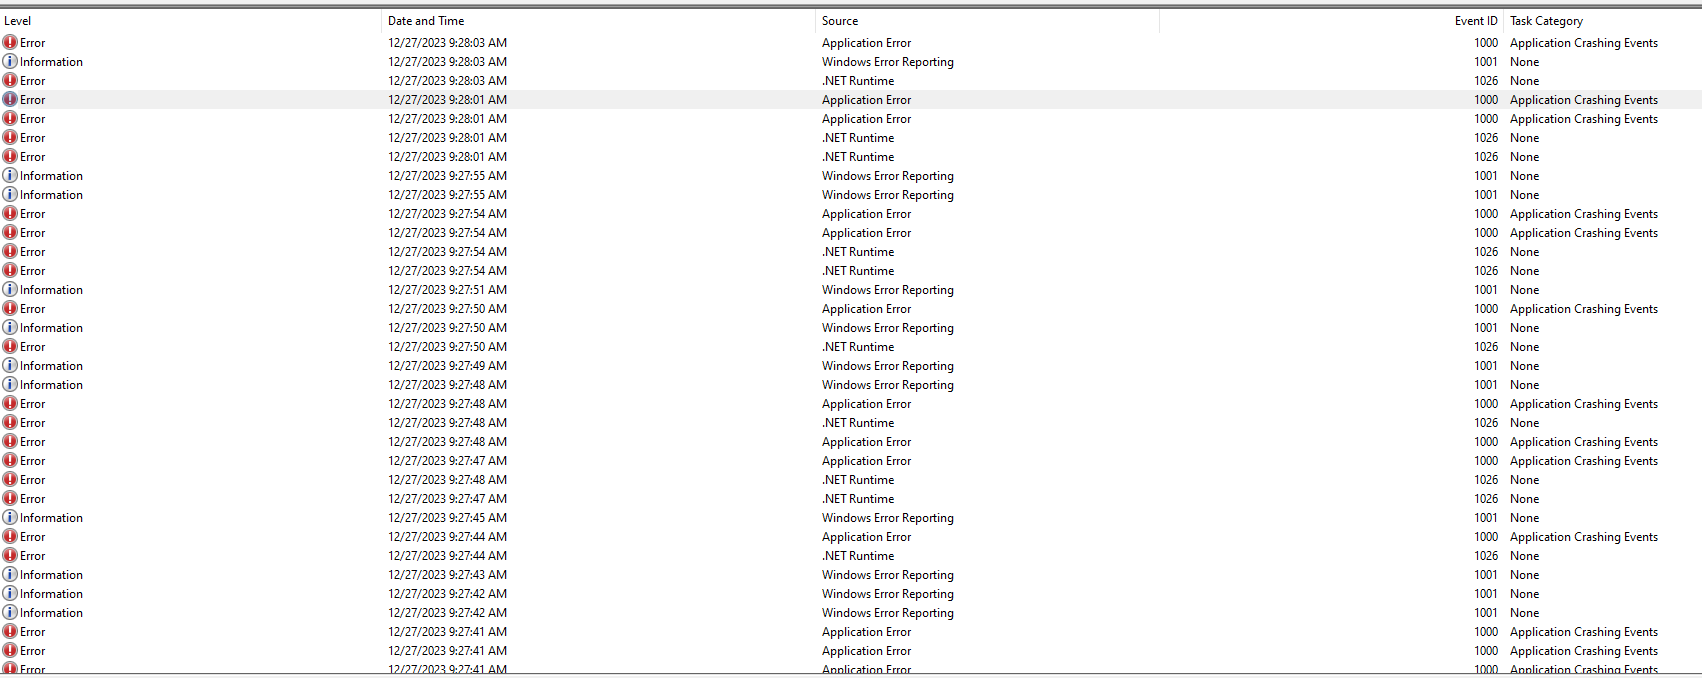Click 'Application Error' source in 9:27:47 AM row
The width and height of the screenshot is (1702, 678).
(866, 461)
